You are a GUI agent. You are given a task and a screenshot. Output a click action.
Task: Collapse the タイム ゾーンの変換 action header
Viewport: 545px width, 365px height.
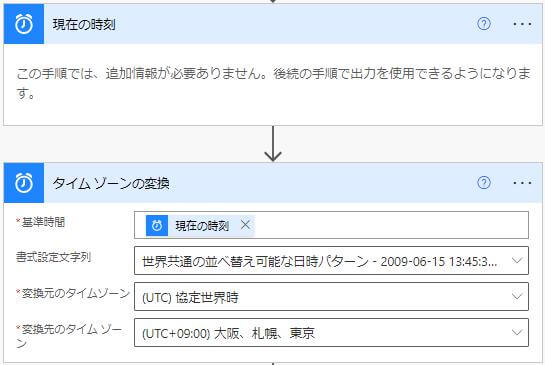pos(273,183)
